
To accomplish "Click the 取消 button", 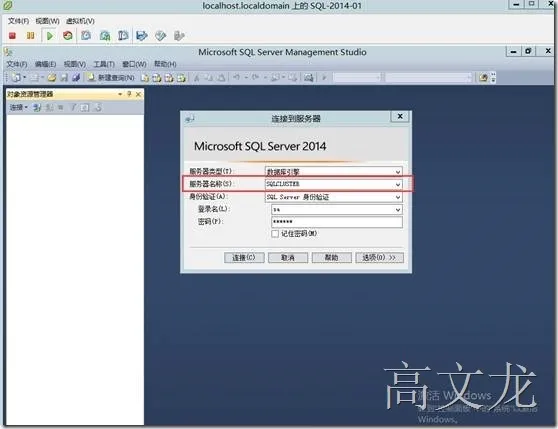I will point(288,258).
